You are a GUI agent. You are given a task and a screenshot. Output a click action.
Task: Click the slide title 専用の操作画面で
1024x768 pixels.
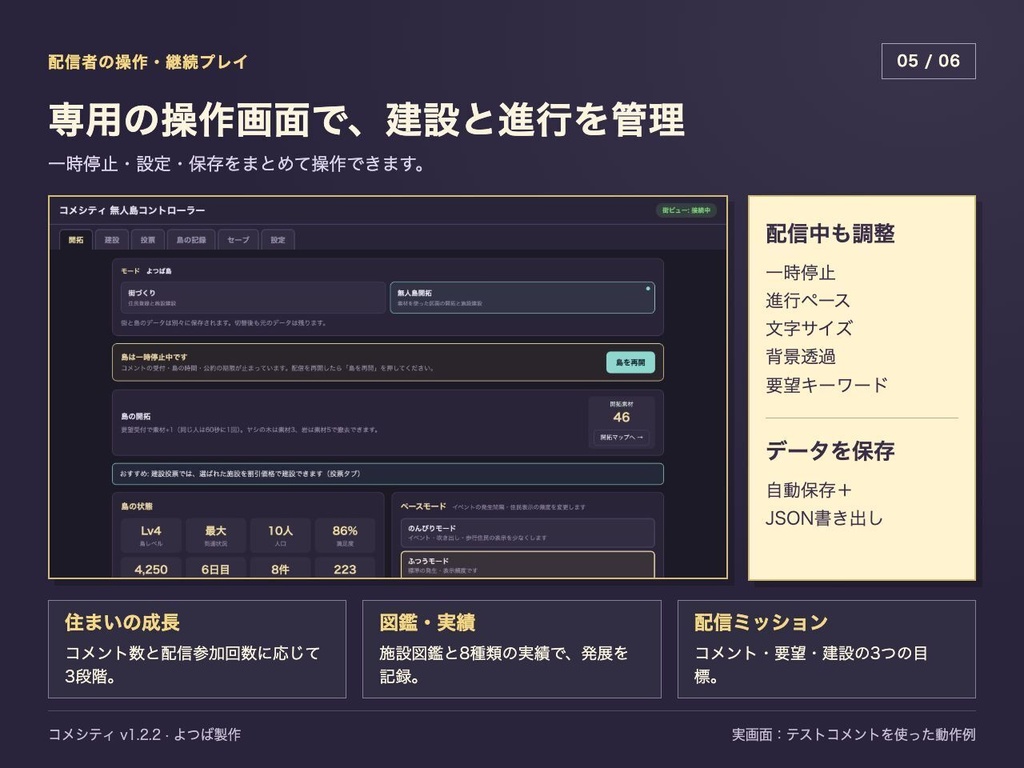(x=366, y=120)
